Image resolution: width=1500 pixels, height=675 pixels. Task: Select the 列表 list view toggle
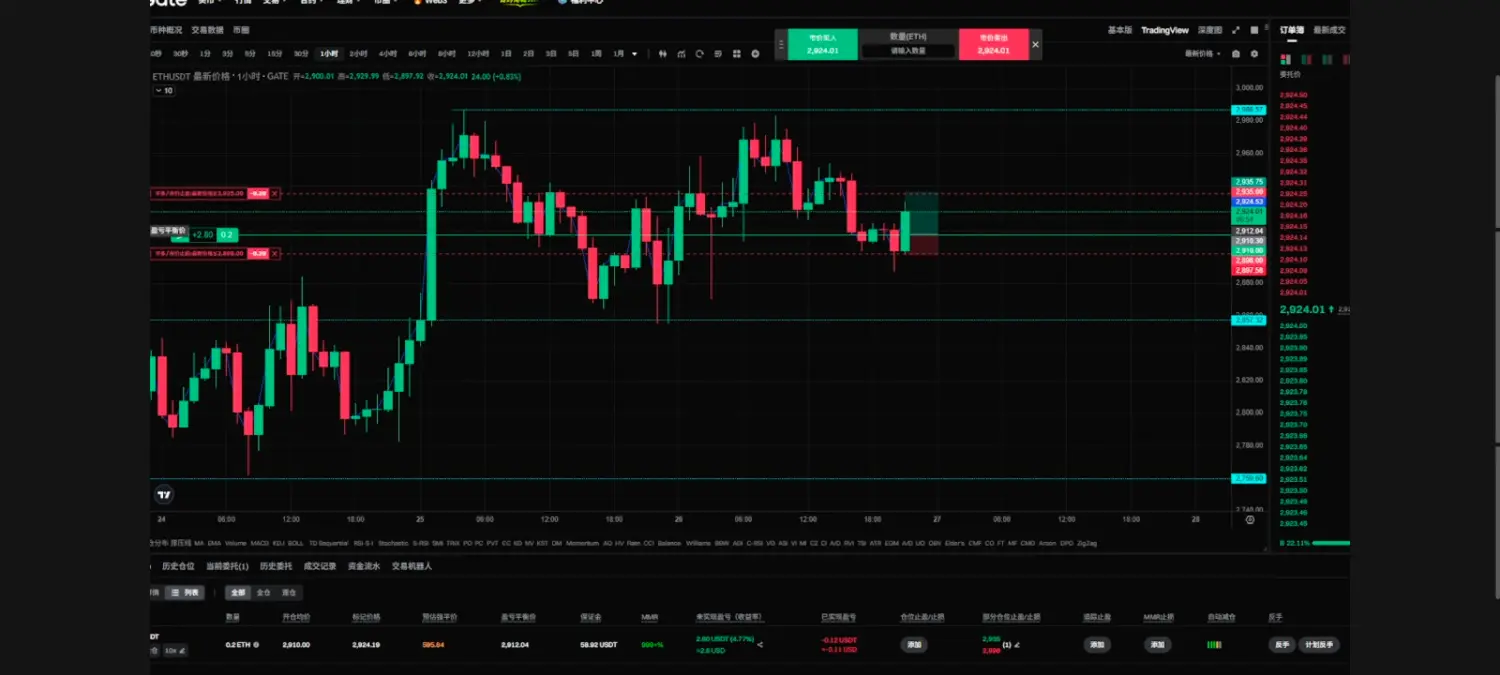(x=184, y=592)
